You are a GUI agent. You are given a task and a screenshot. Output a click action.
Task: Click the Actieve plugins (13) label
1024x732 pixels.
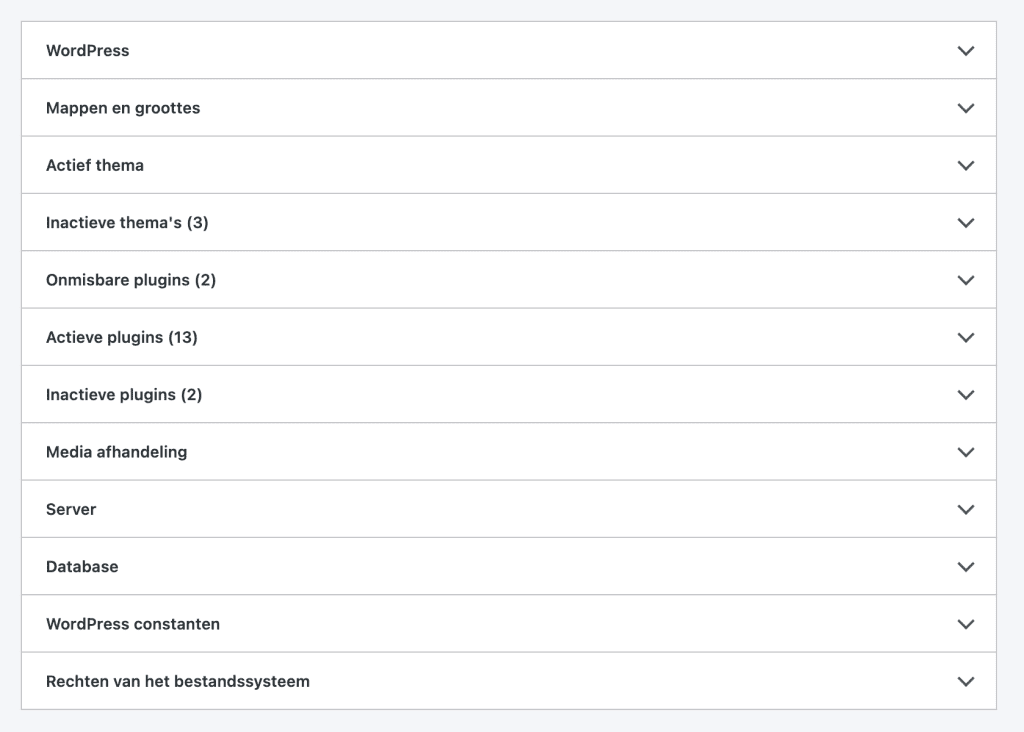click(122, 338)
